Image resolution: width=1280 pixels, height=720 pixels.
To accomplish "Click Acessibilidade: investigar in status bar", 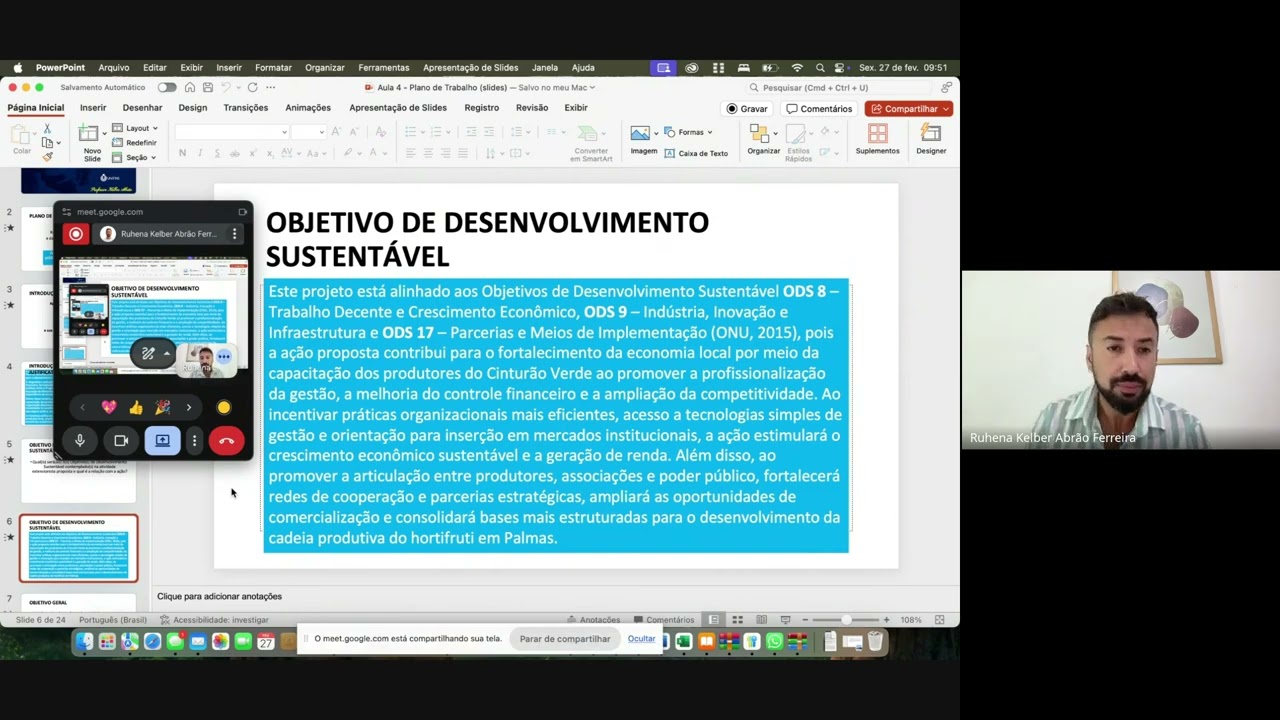I will [215, 620].
